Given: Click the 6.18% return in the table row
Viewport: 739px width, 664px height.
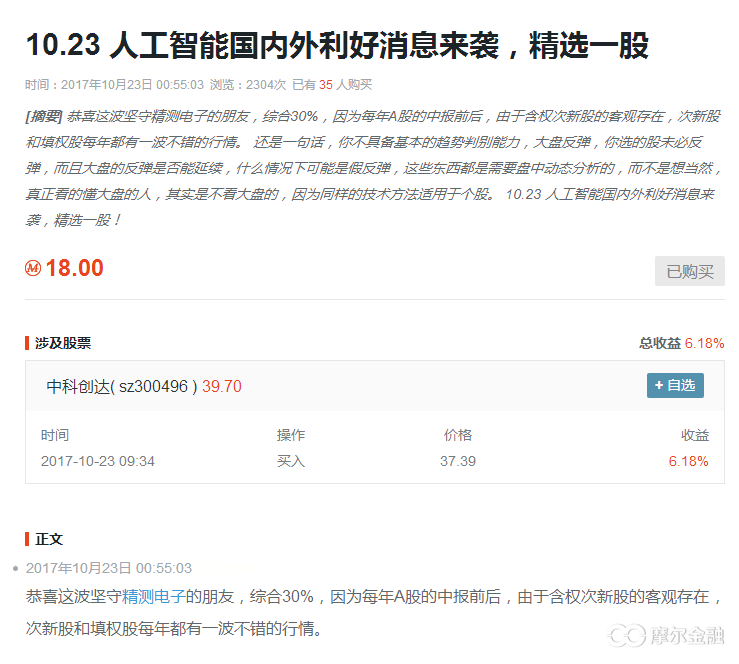Looking at the screenshot, I should pyautogui.click(x=689, y=461).
